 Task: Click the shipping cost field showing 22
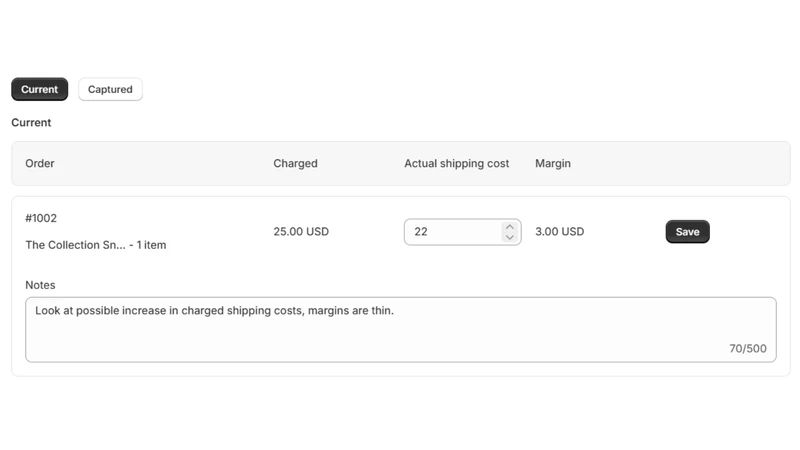click(462, 232)
